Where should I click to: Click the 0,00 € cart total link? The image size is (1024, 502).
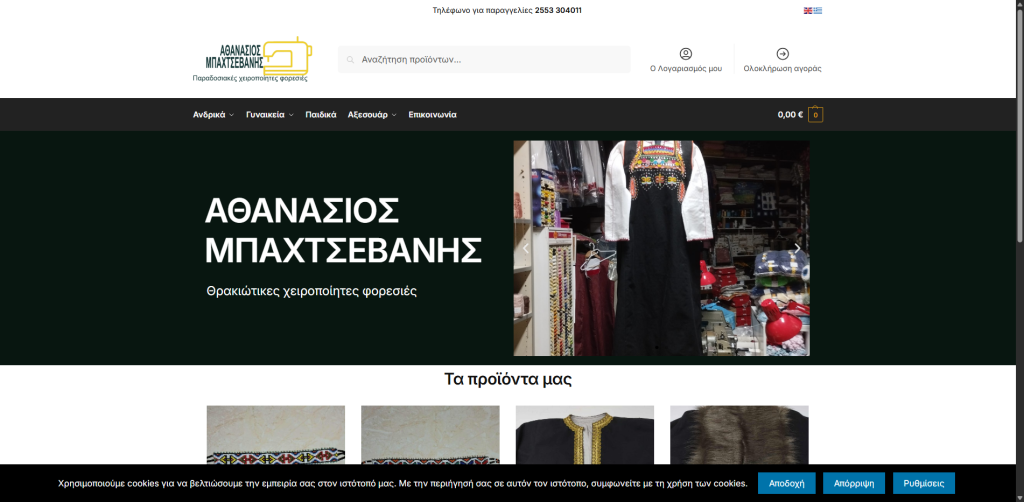tap(790, 115)
